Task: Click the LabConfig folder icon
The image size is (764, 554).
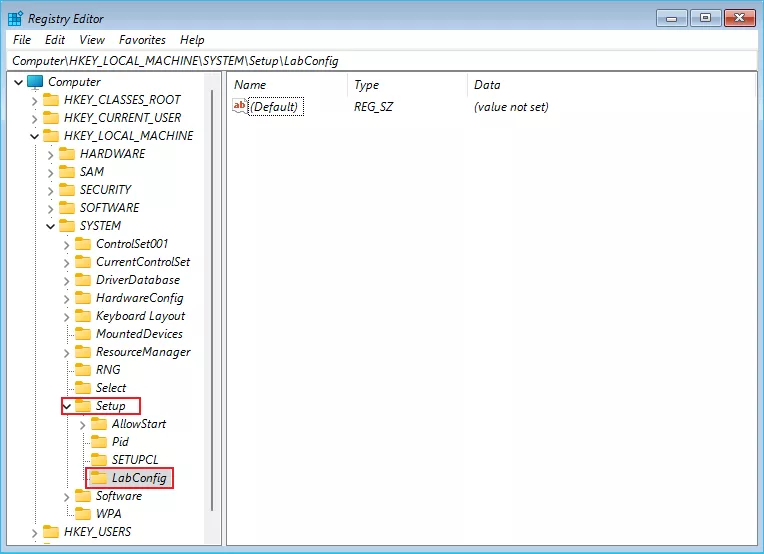Action: click(99, 478)
